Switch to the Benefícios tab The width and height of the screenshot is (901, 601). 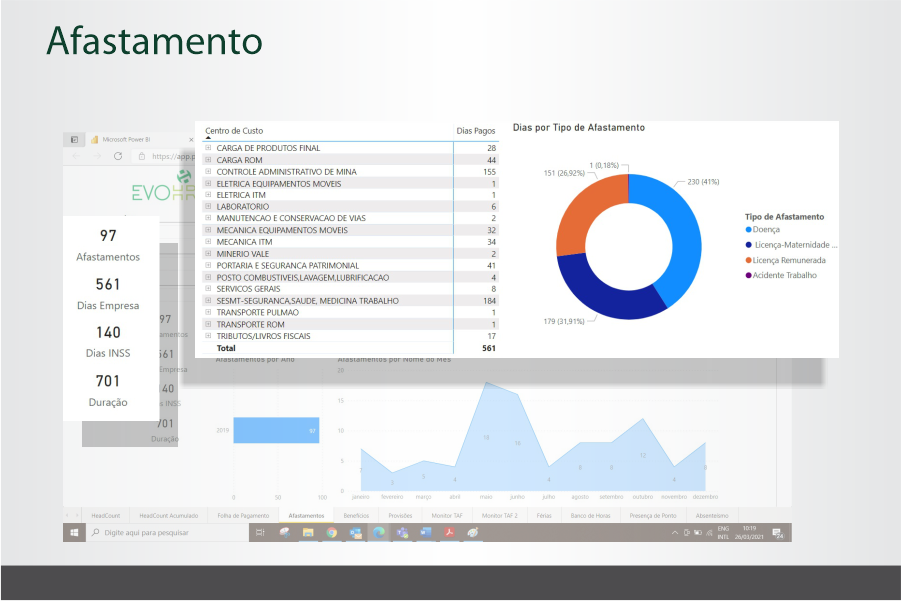(x=356, y=515)
